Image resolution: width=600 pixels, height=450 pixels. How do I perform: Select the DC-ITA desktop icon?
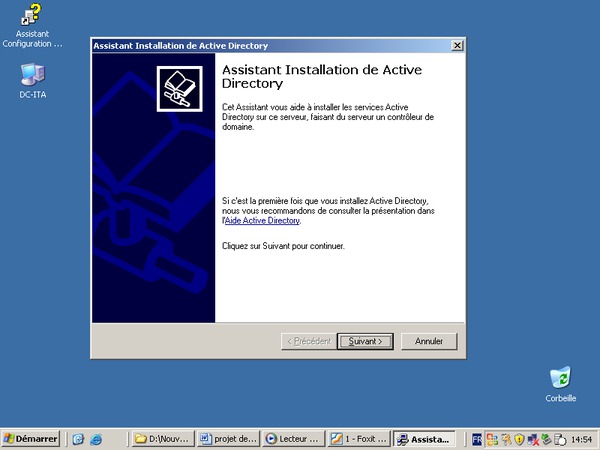(33, 81)
